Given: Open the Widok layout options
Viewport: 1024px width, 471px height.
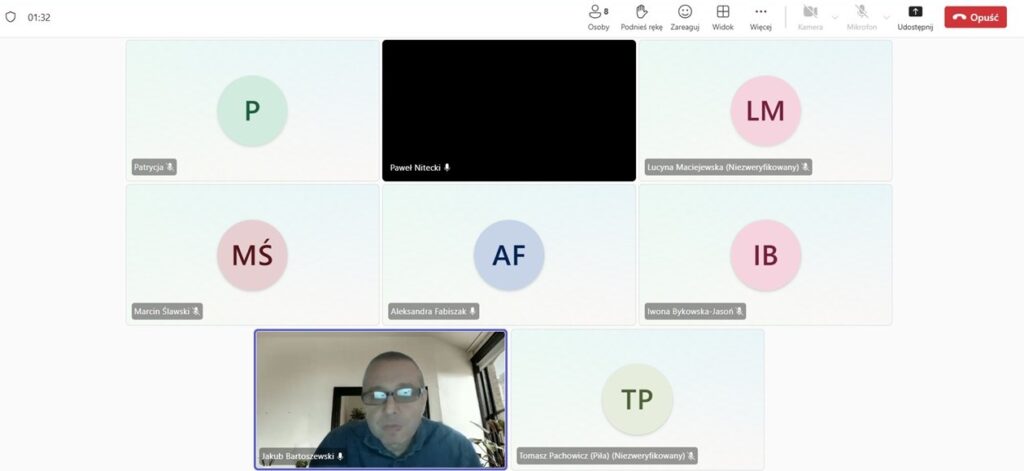Looking at the screenshot, I should [x=722, y=12].
